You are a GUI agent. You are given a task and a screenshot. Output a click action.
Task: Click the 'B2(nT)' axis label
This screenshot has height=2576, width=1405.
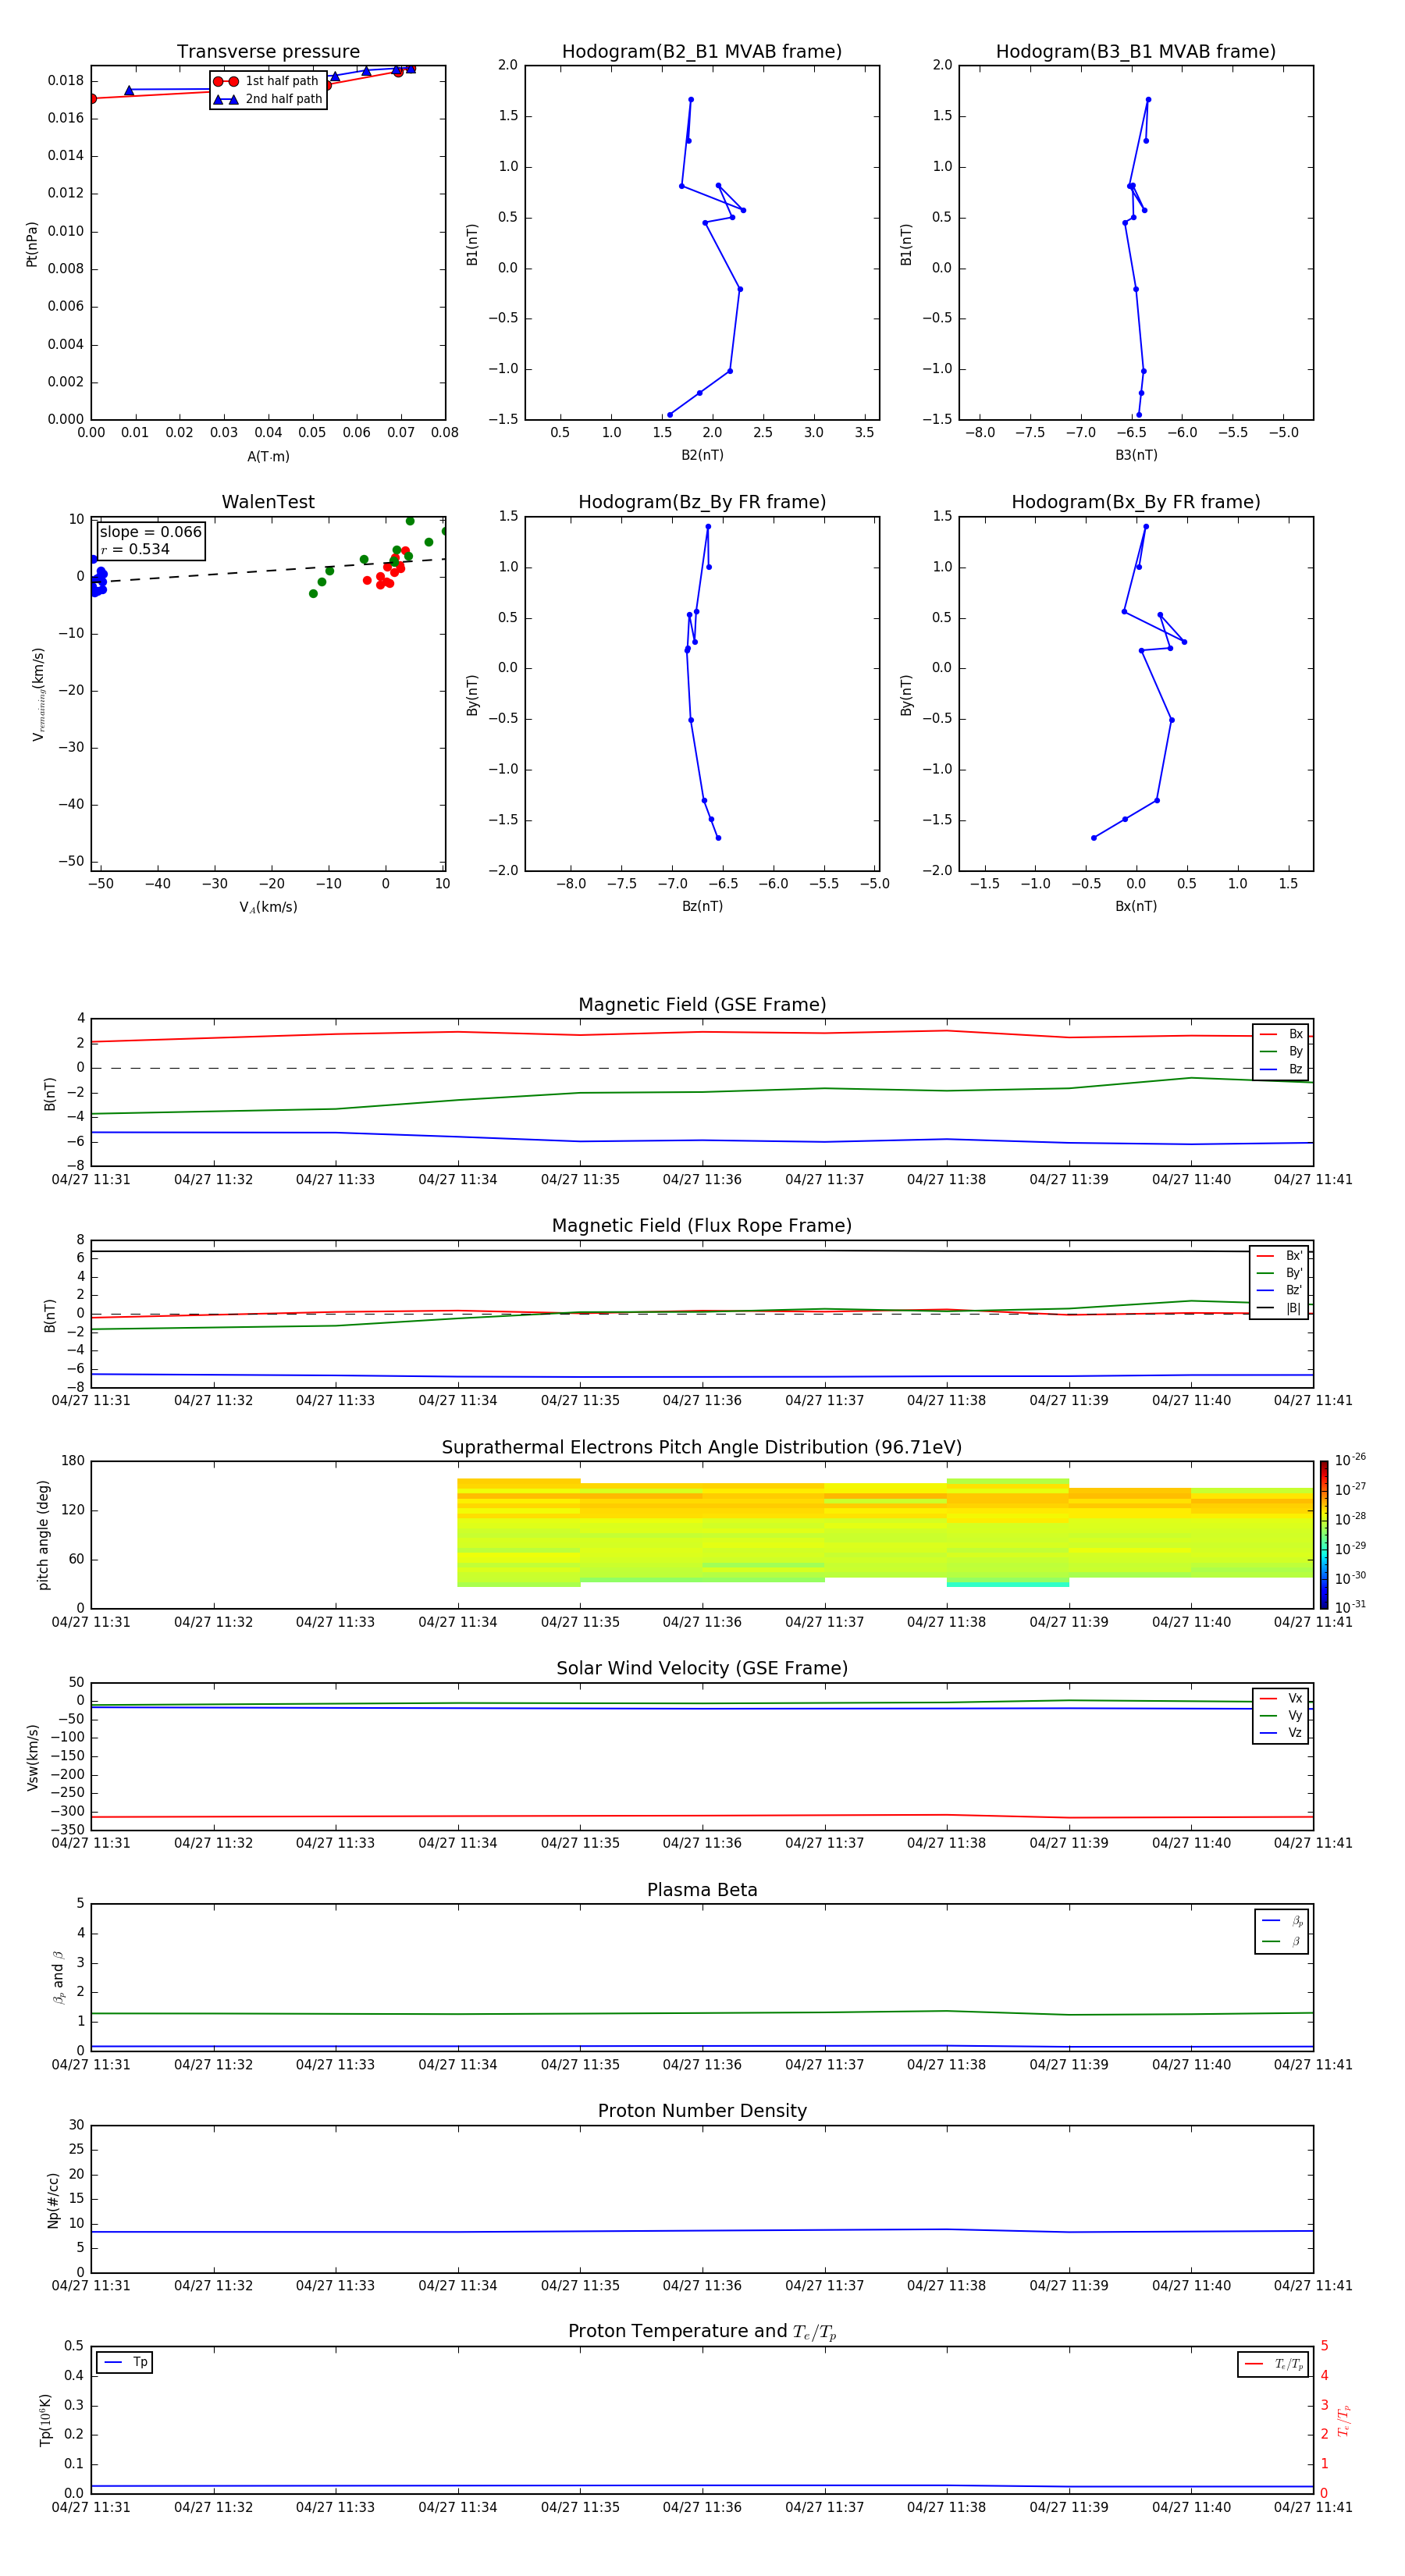(702, 455)
